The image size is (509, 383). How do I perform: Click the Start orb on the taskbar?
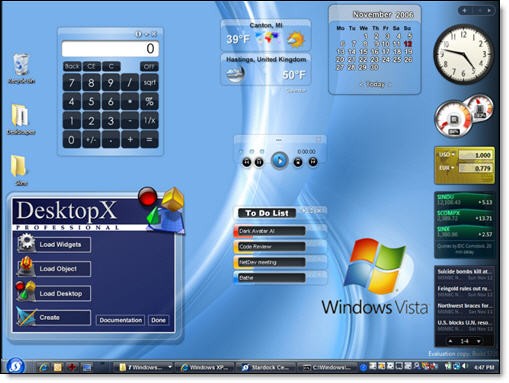15,366
